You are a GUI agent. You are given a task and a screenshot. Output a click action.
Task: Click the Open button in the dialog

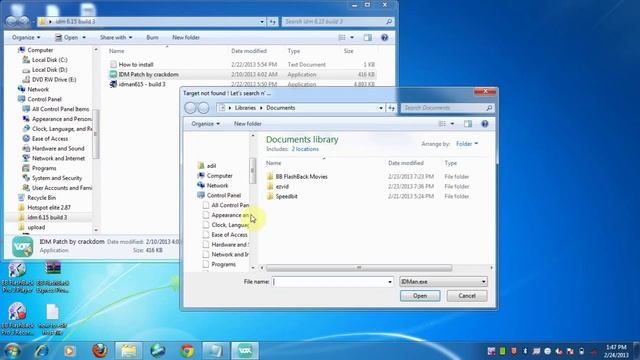tap(420, 296)
